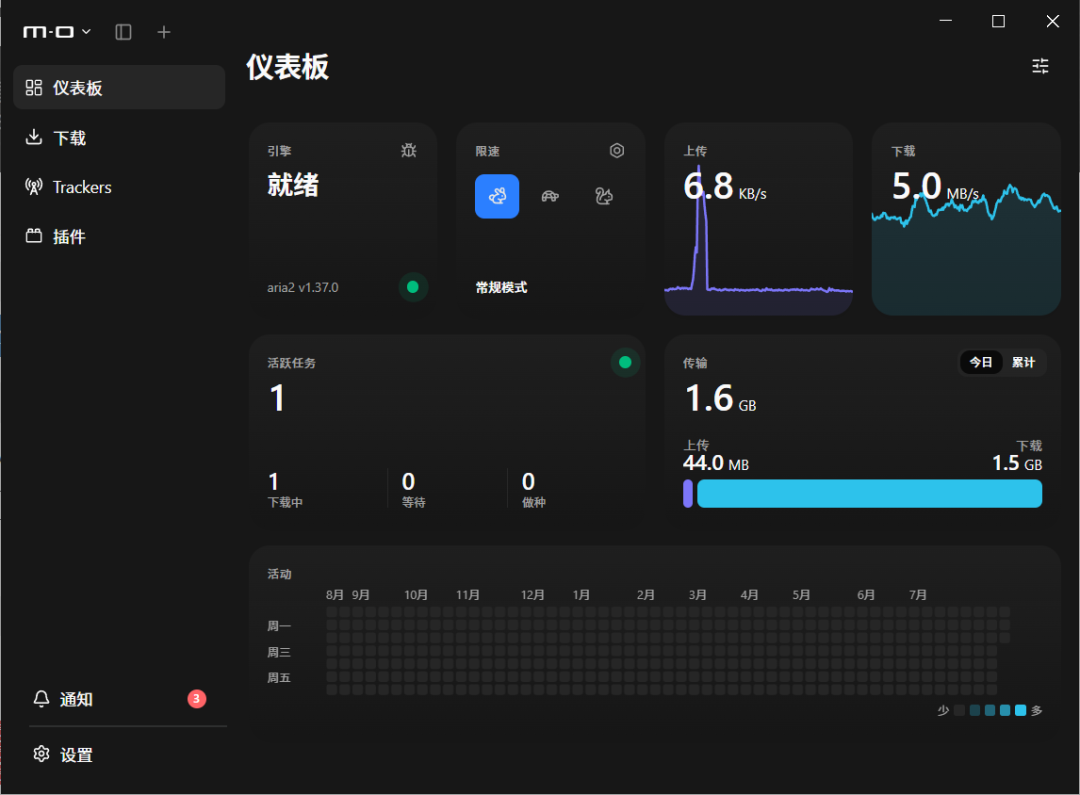Click the engine debug bug icon

(x=409, y=150)
